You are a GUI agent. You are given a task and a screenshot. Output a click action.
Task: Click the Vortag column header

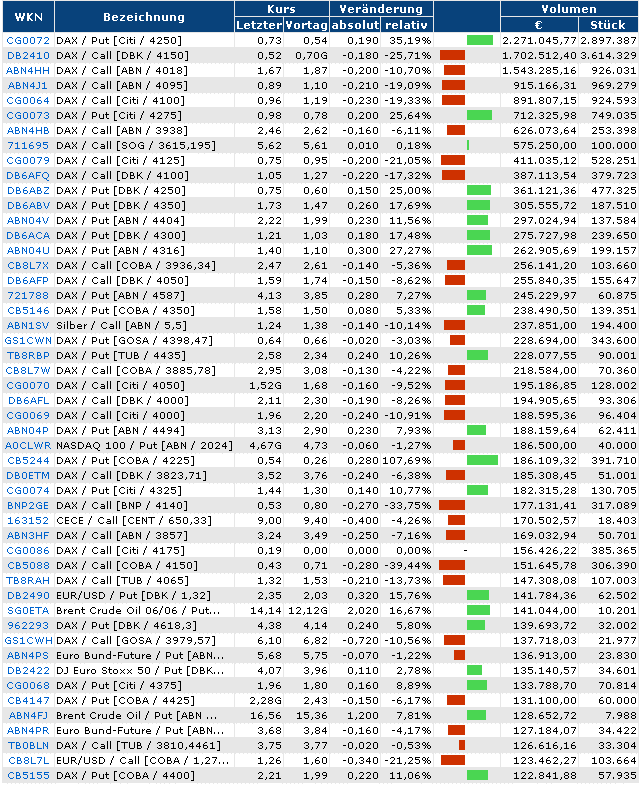pos(306,25)
